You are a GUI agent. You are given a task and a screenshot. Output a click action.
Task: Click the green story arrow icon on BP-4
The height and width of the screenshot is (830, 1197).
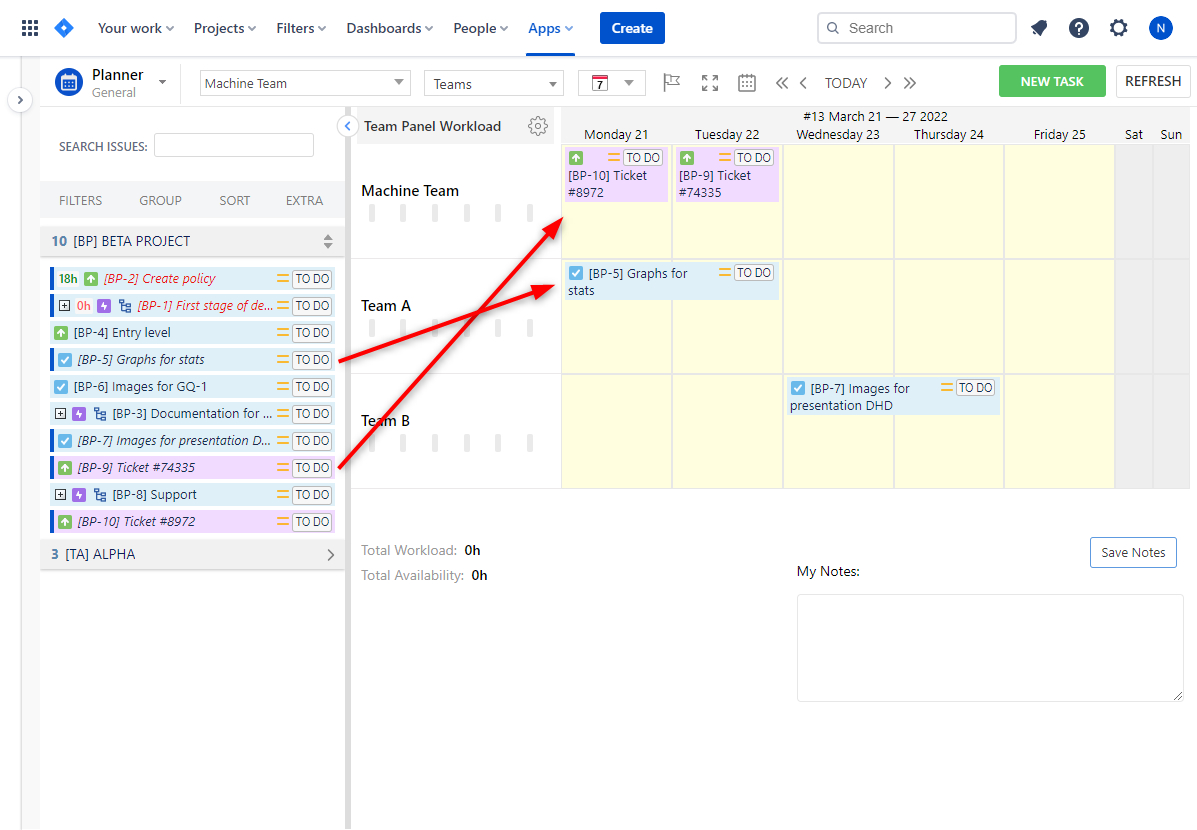(x=61, y=332)
